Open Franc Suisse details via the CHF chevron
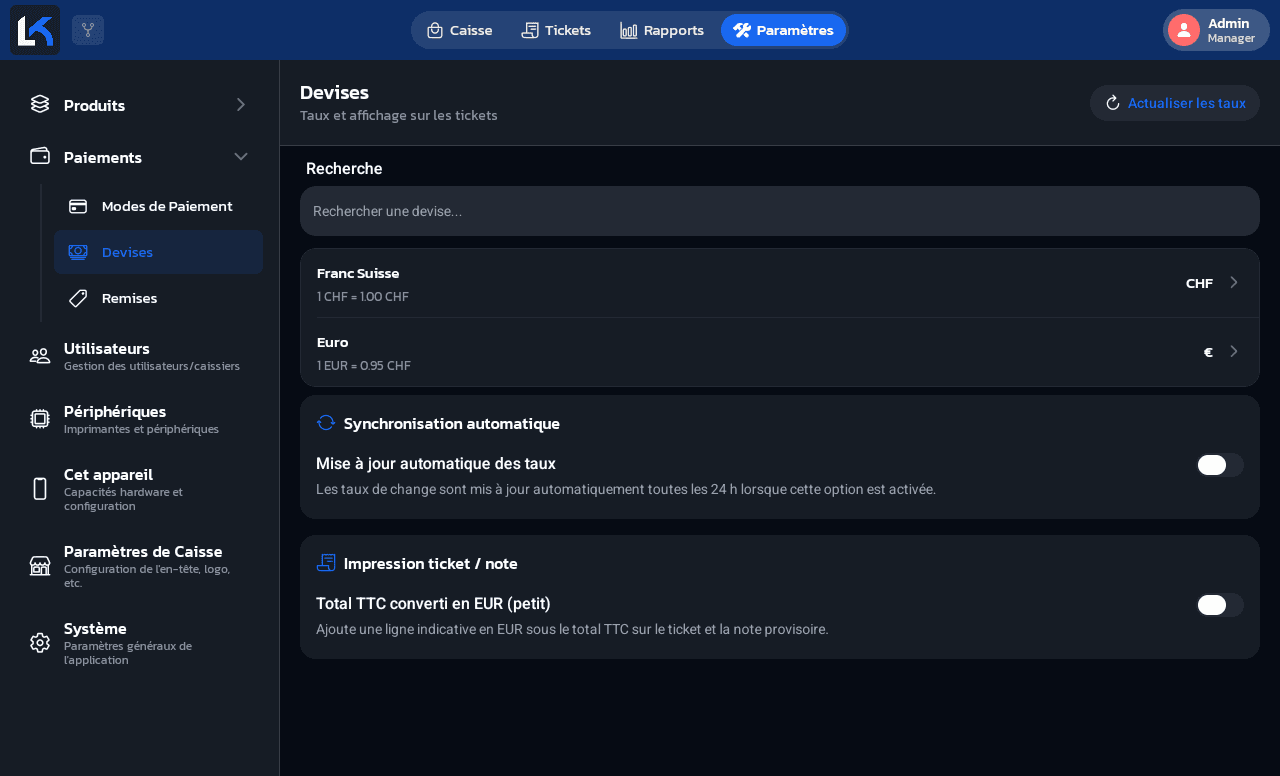This screenshot has width=1280, height=776. tap(1234, 282)
